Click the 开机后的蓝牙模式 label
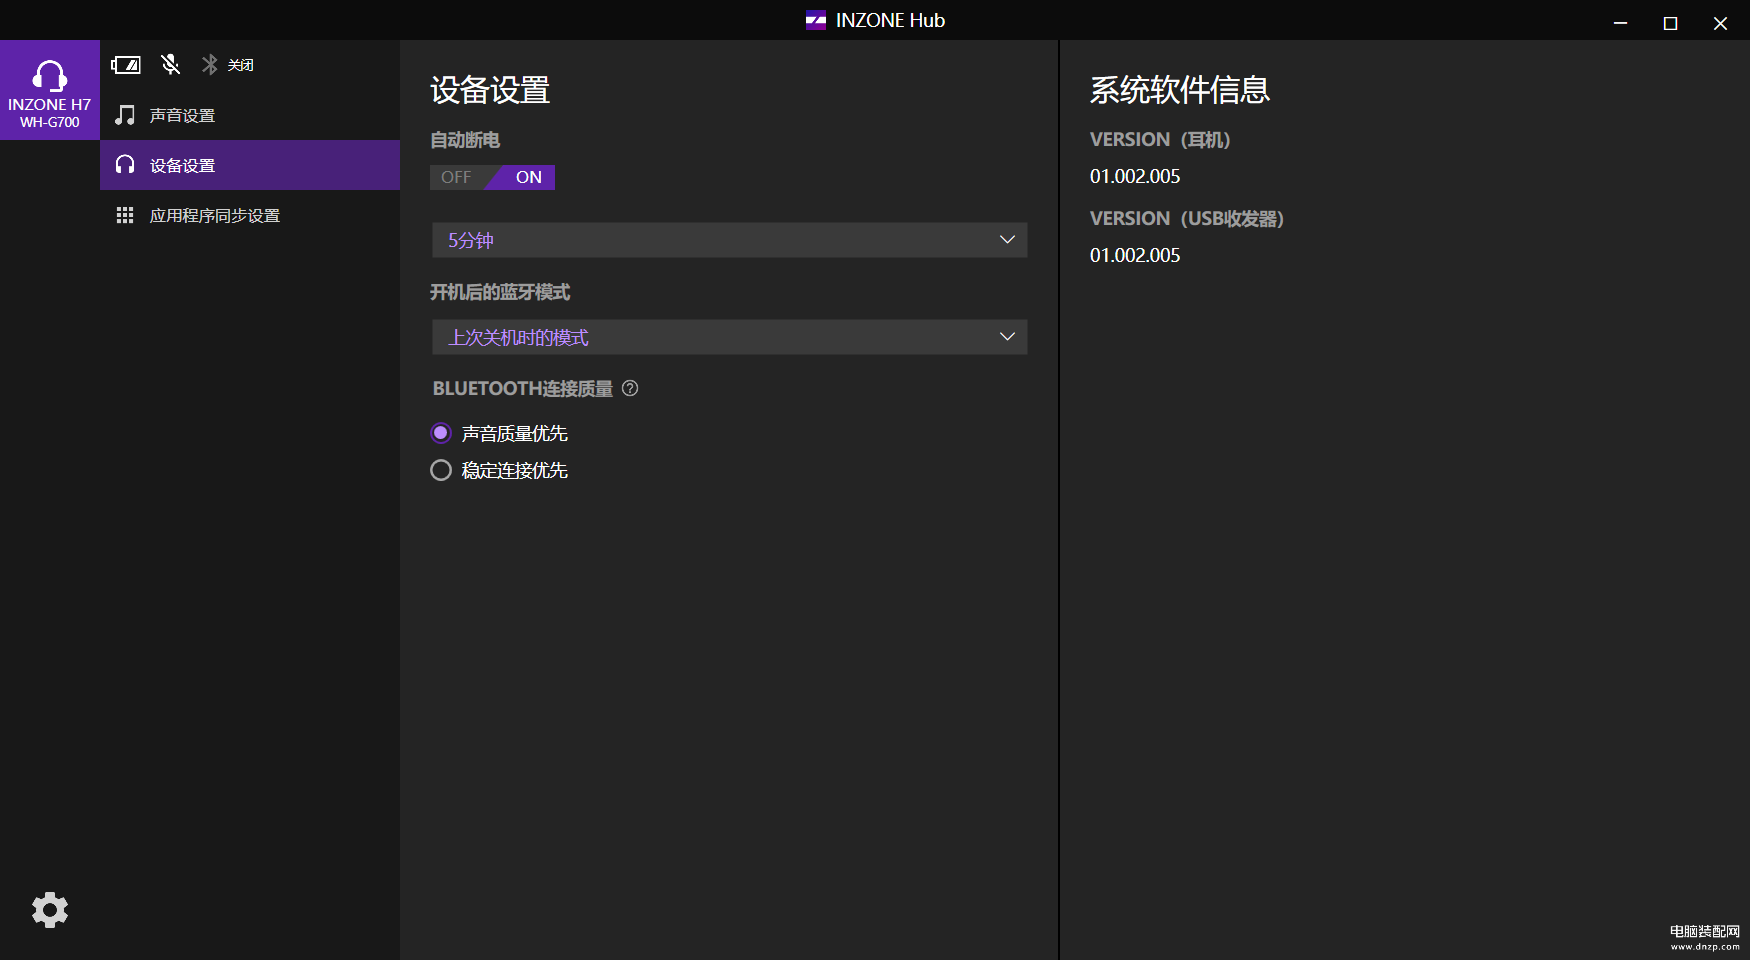 500,292
